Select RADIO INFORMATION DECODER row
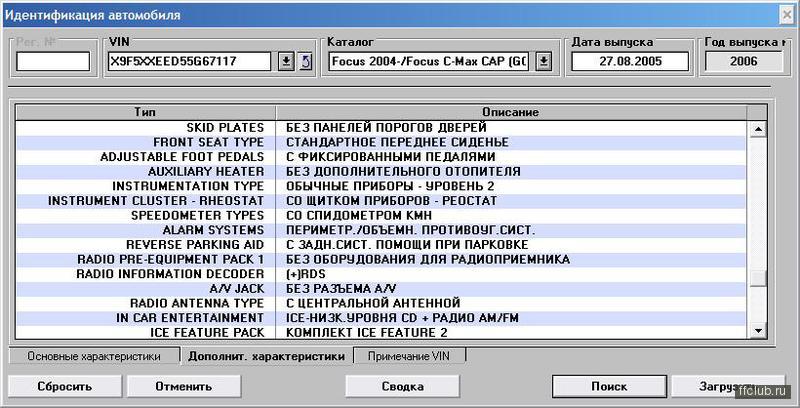The width and height of the screenshot is (800, 408). (381, 274)
